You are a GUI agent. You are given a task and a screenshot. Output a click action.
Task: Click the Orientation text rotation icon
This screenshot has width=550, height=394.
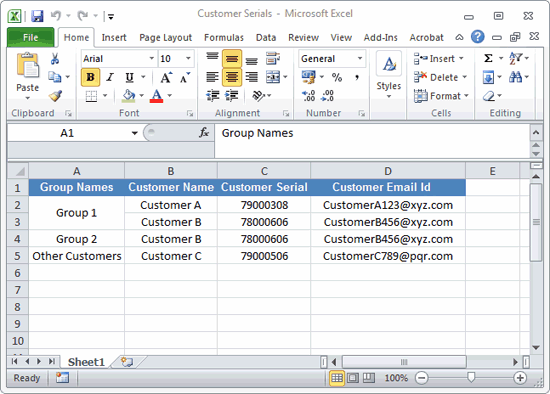(259, 95)
